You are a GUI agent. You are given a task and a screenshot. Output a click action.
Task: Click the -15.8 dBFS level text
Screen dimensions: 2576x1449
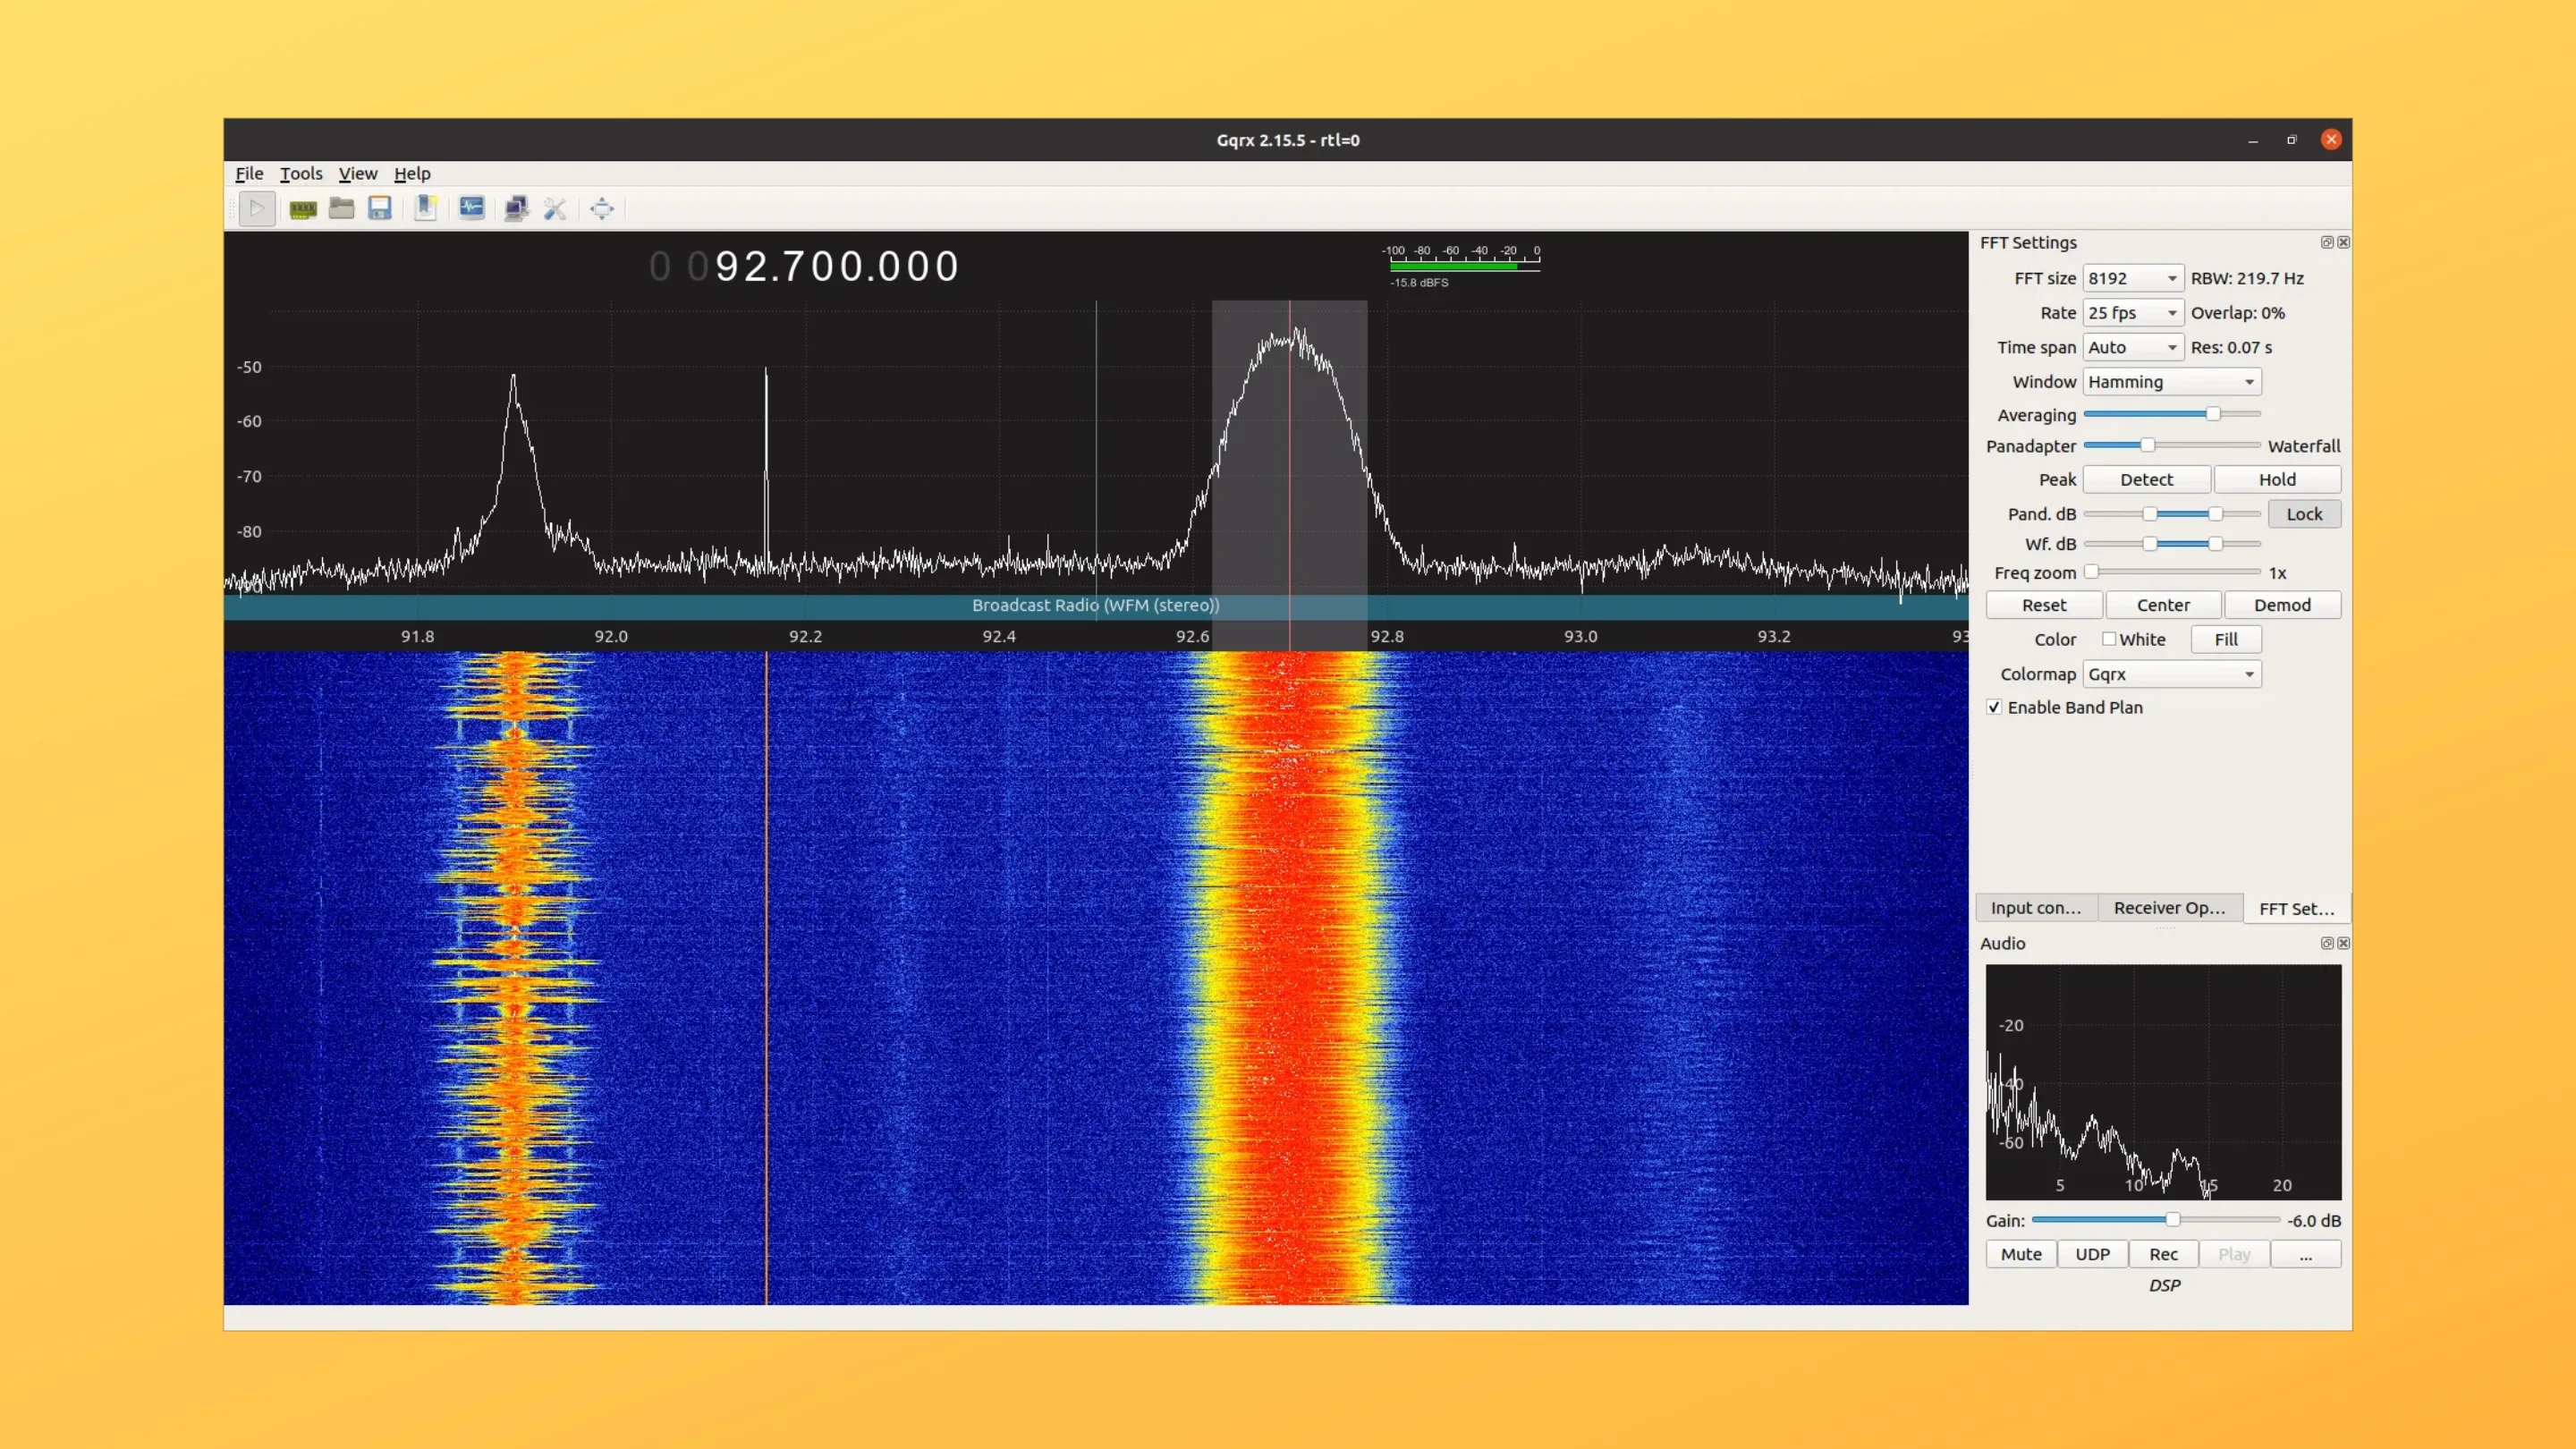click(1418, 283)
